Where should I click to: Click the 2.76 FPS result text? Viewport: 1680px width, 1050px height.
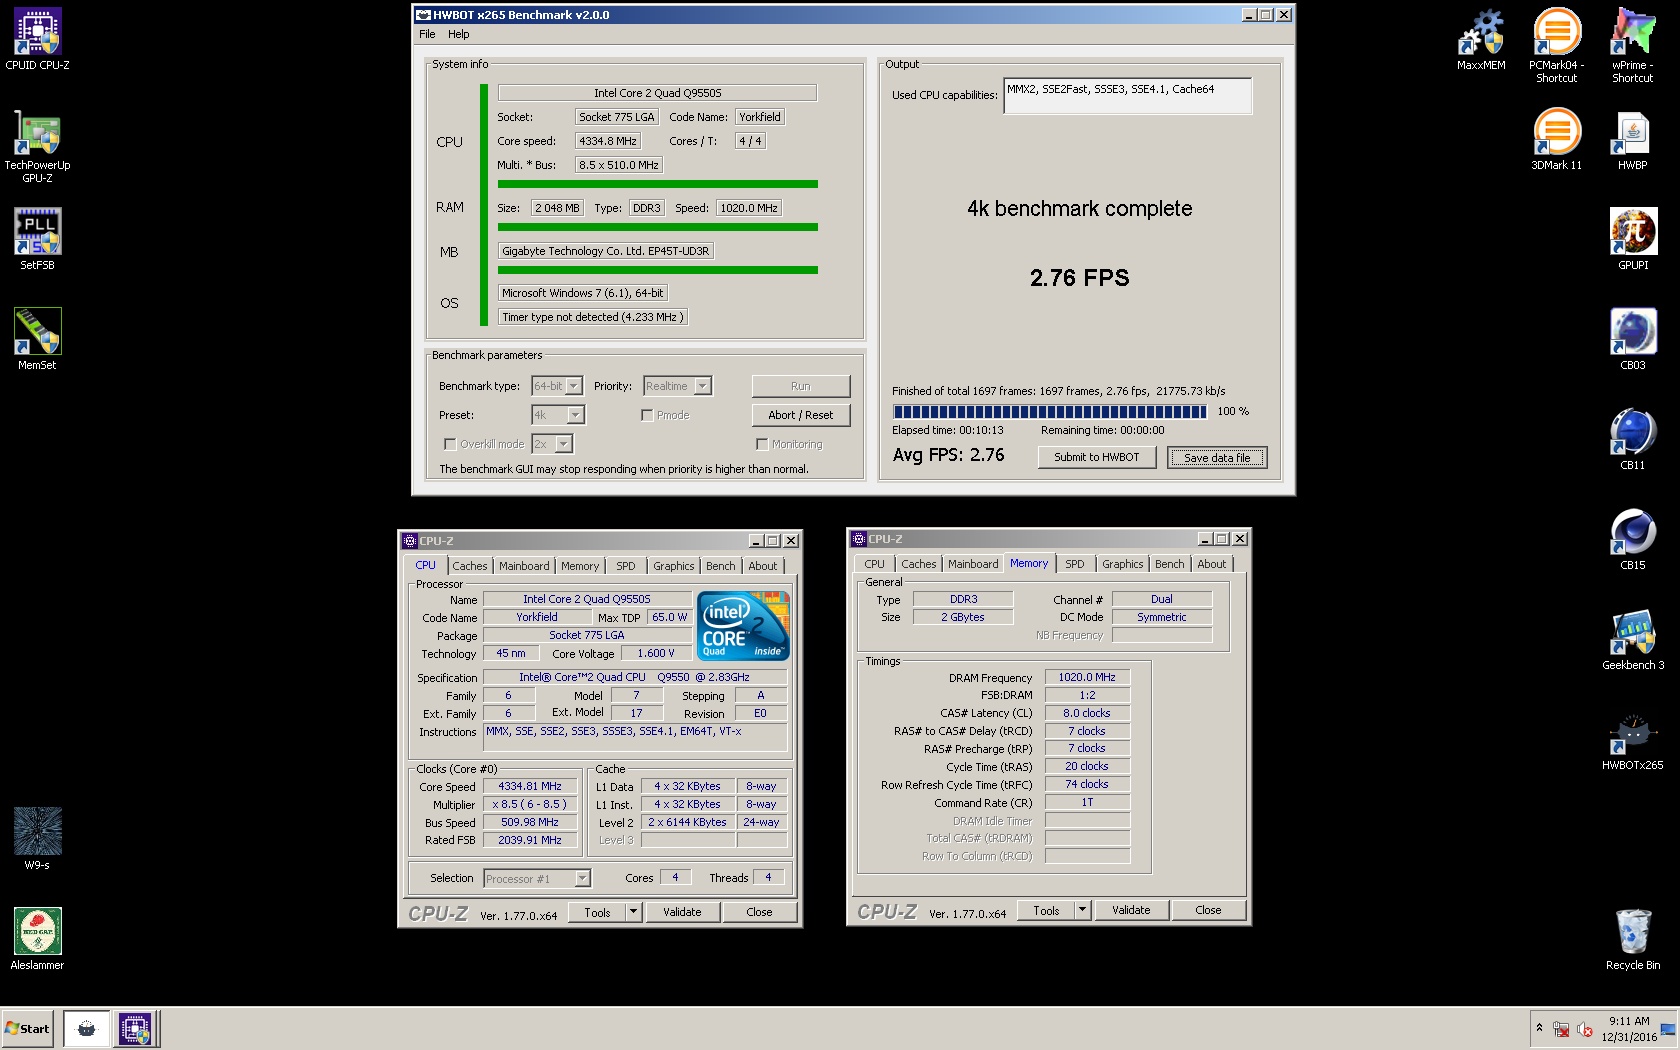coord(1079,278)
